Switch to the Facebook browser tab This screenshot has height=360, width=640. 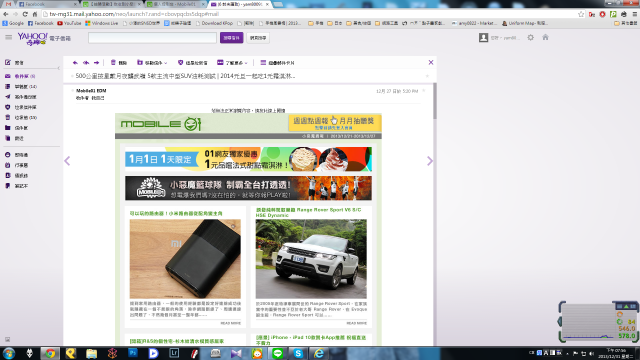click(47, 4)
